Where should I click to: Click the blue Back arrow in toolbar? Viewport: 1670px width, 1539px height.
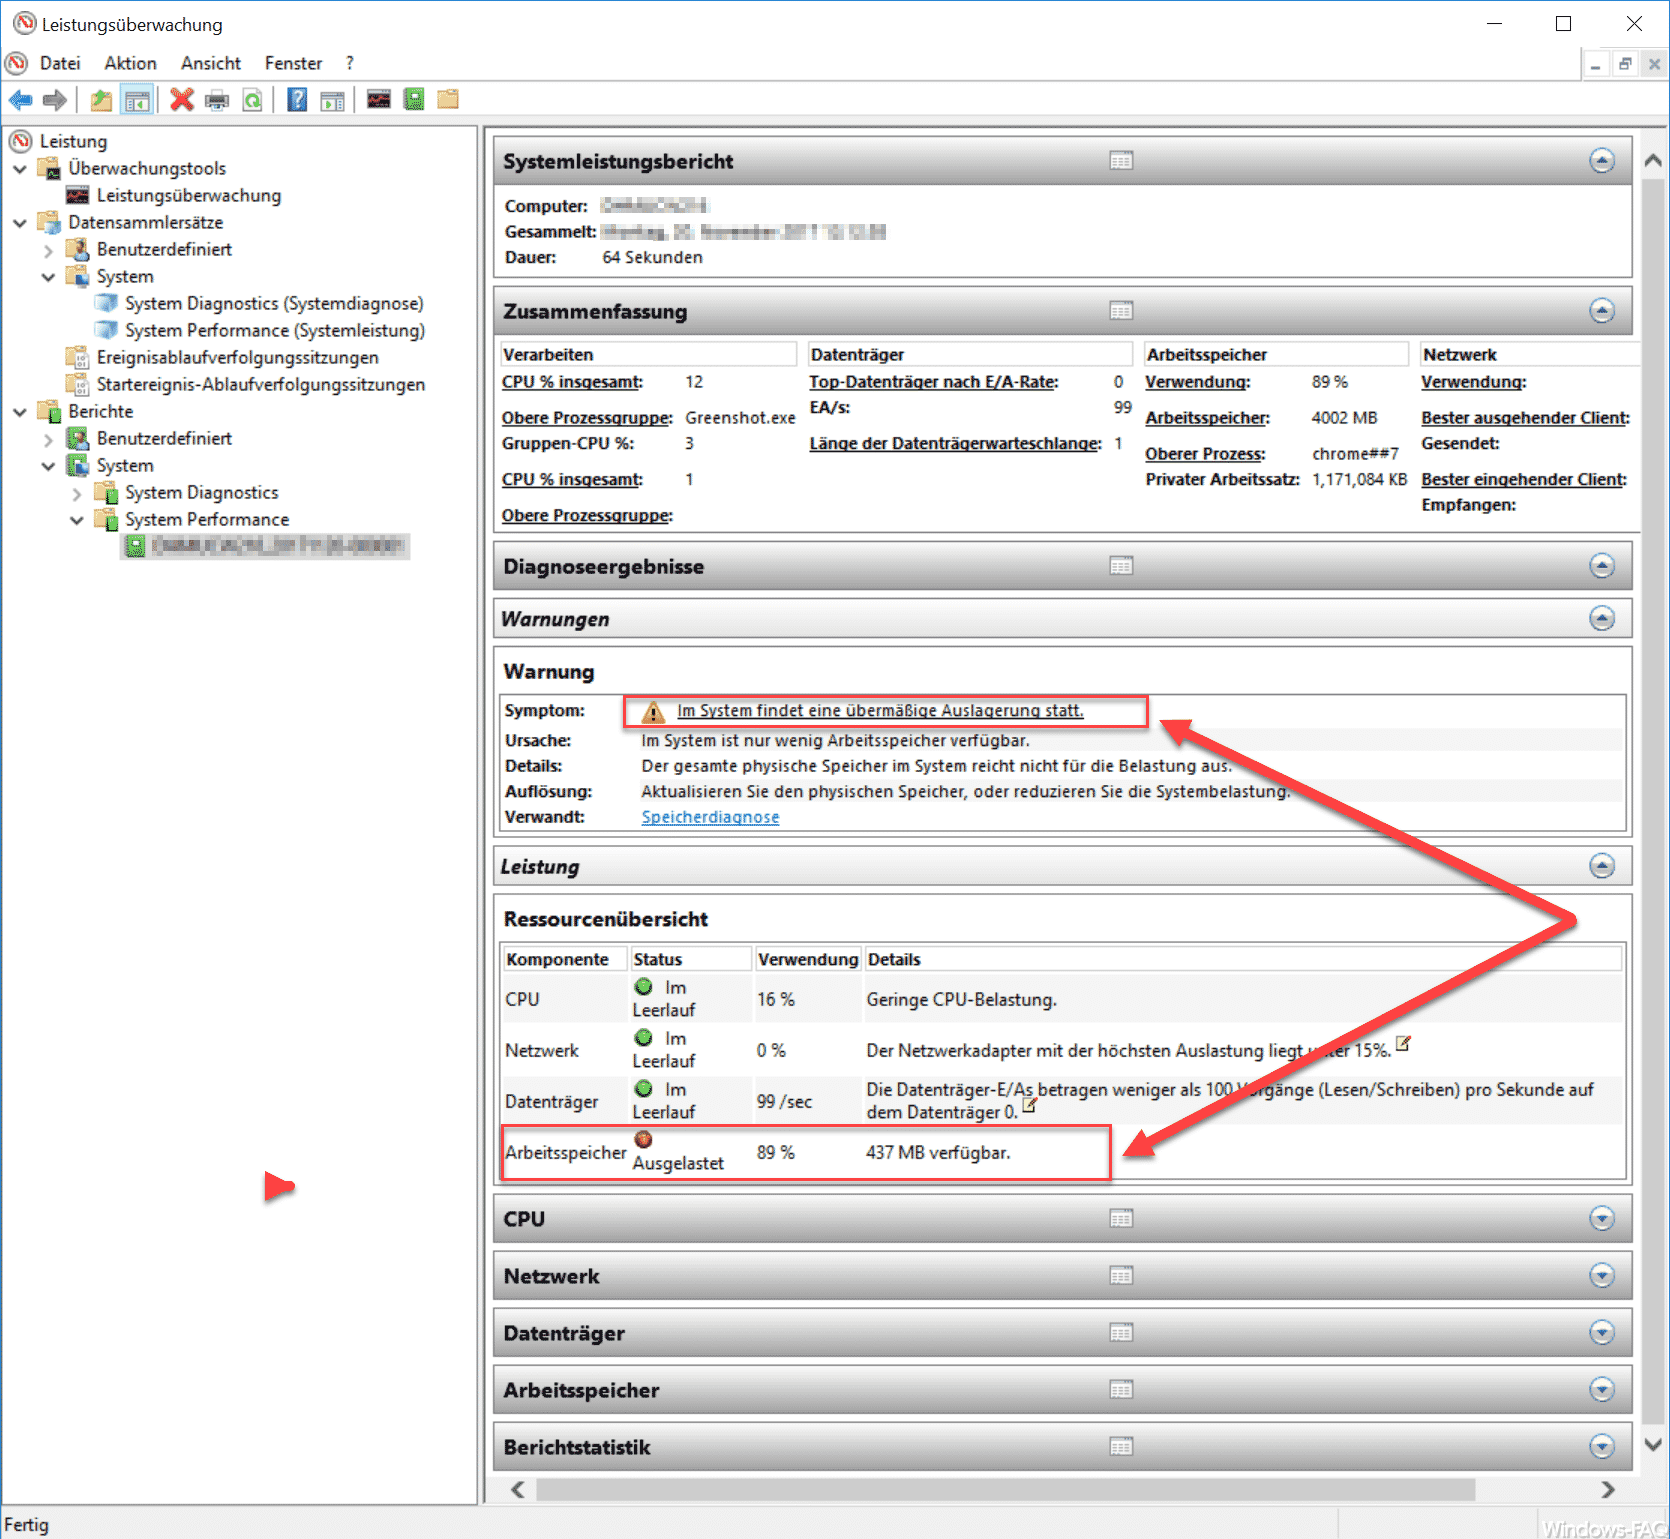[20, 100]
